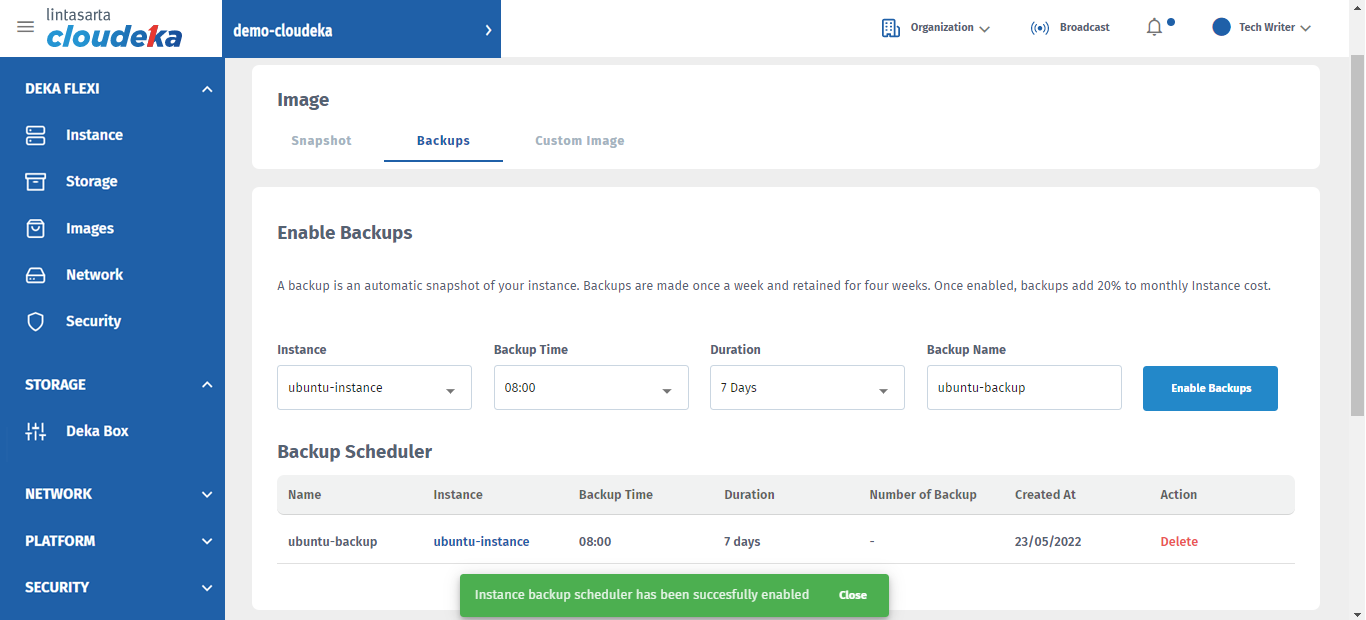1366x620 pixels.
Task: Click the Security shield icon
Action: click(36, 322)
